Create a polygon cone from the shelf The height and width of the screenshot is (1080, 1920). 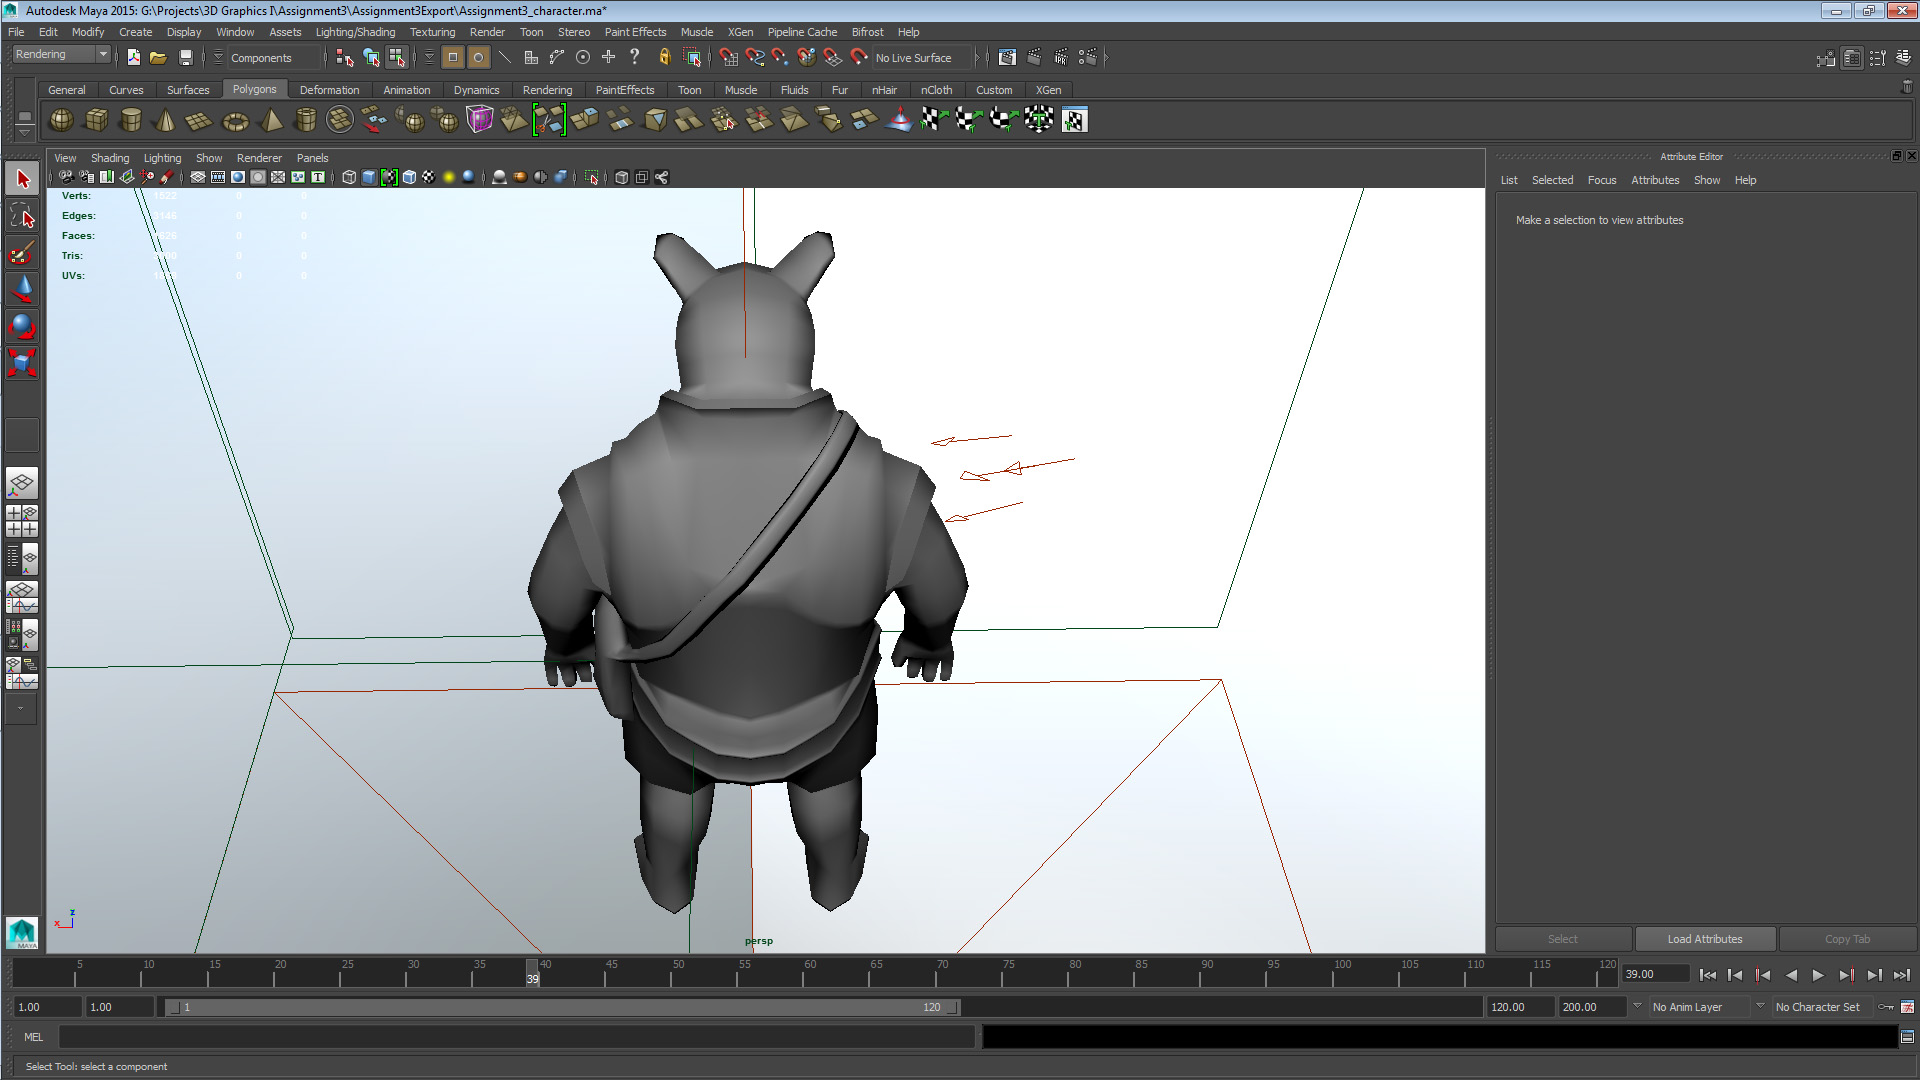tap(164, 120)
